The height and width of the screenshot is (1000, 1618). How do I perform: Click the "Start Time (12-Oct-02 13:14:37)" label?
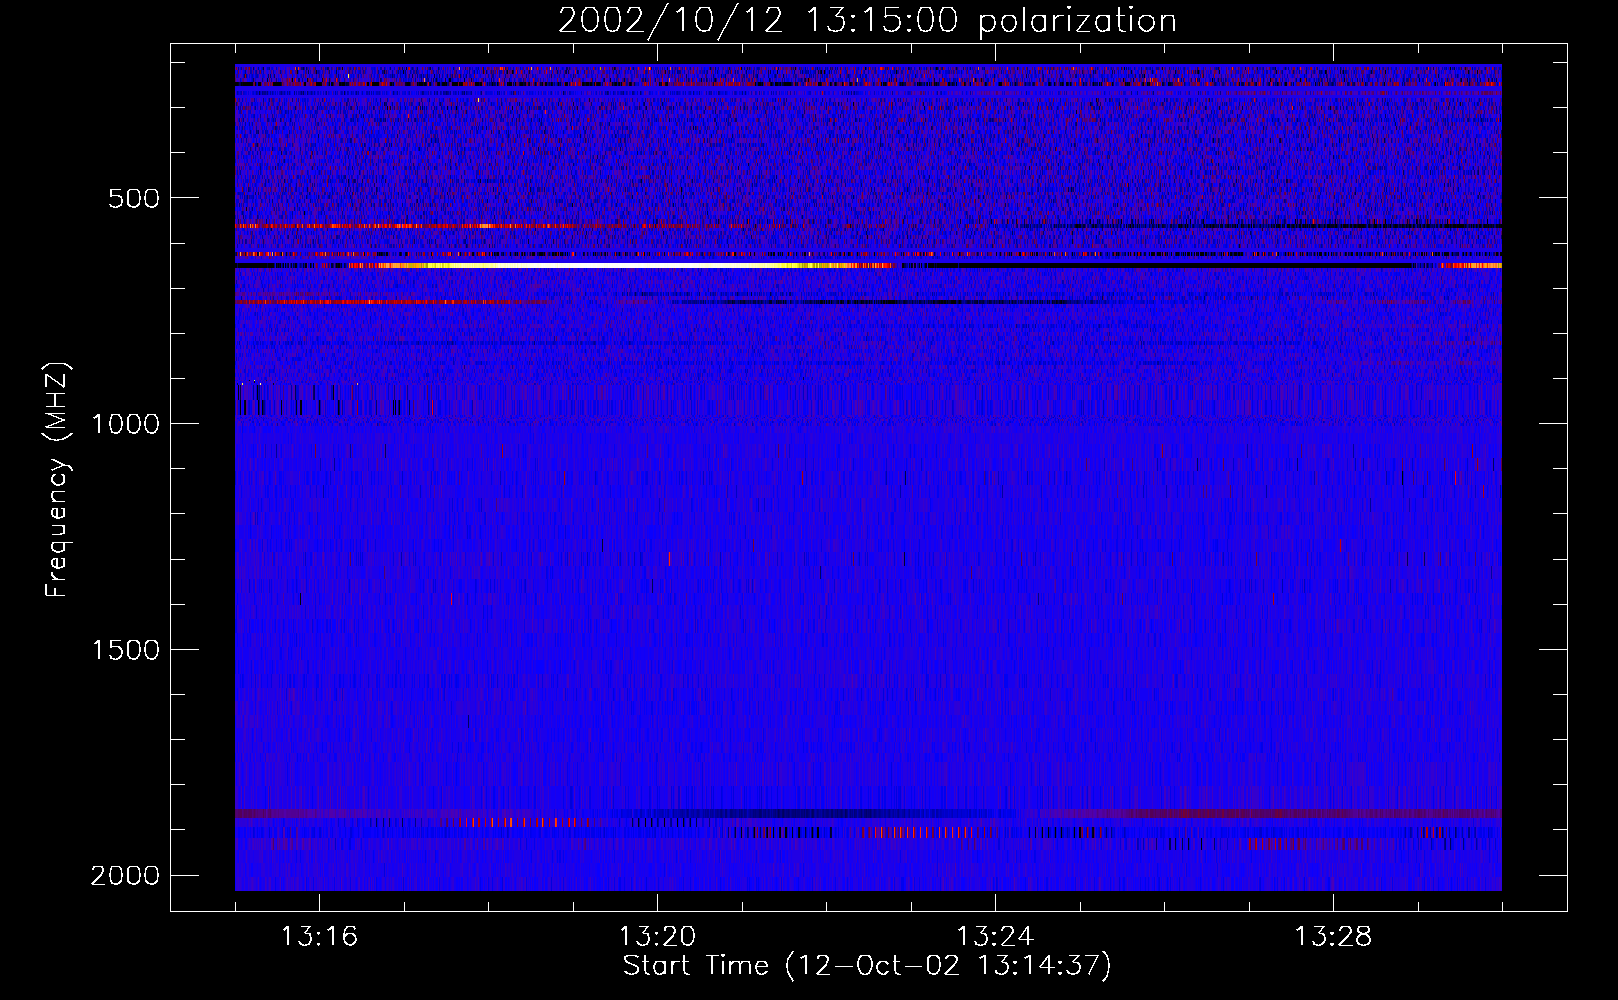867,966
